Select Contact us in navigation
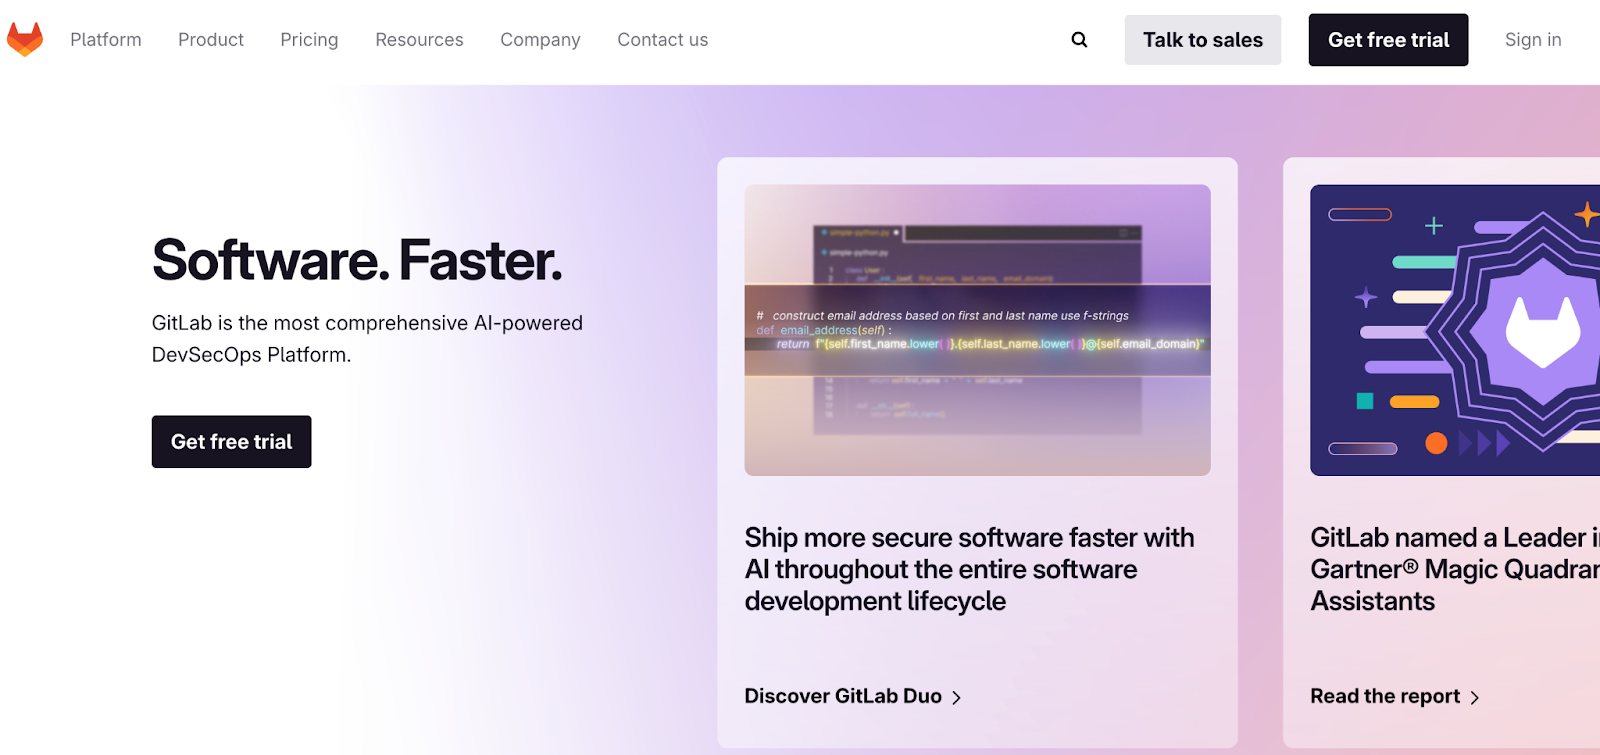The image size is (1600, 755). tap(662, 40)
